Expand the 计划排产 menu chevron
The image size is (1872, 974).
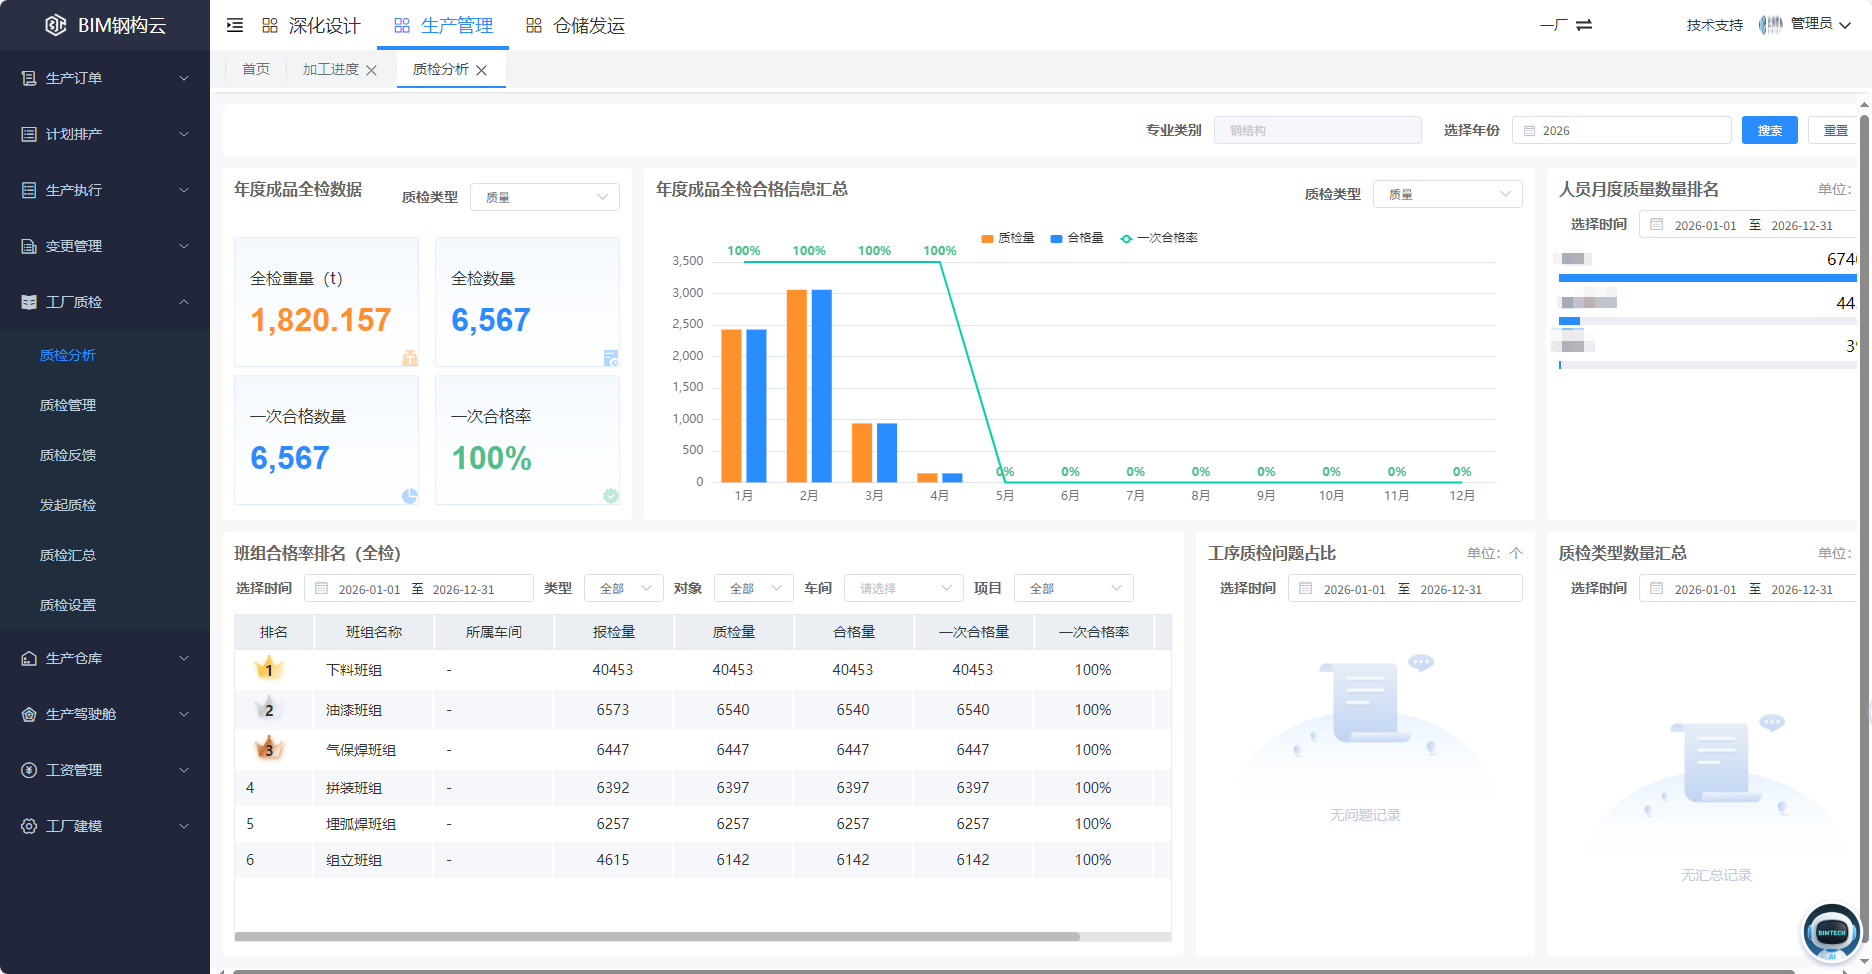(x=184, y=134)
